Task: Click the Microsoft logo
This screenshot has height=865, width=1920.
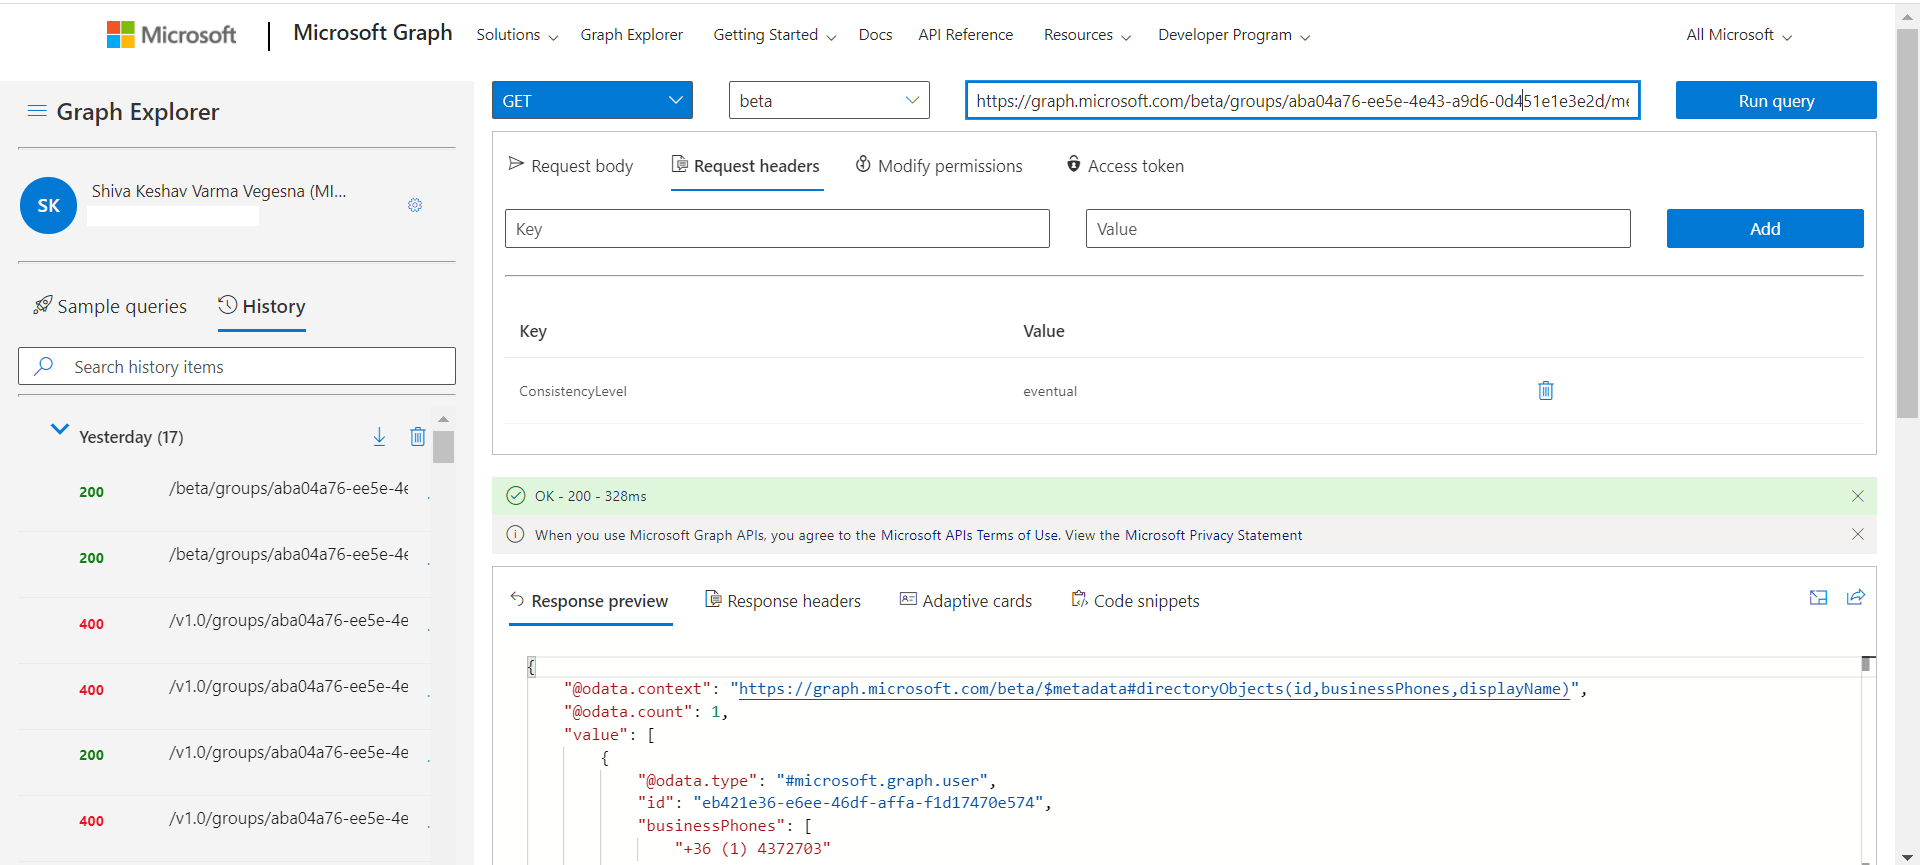Action: 172,35
